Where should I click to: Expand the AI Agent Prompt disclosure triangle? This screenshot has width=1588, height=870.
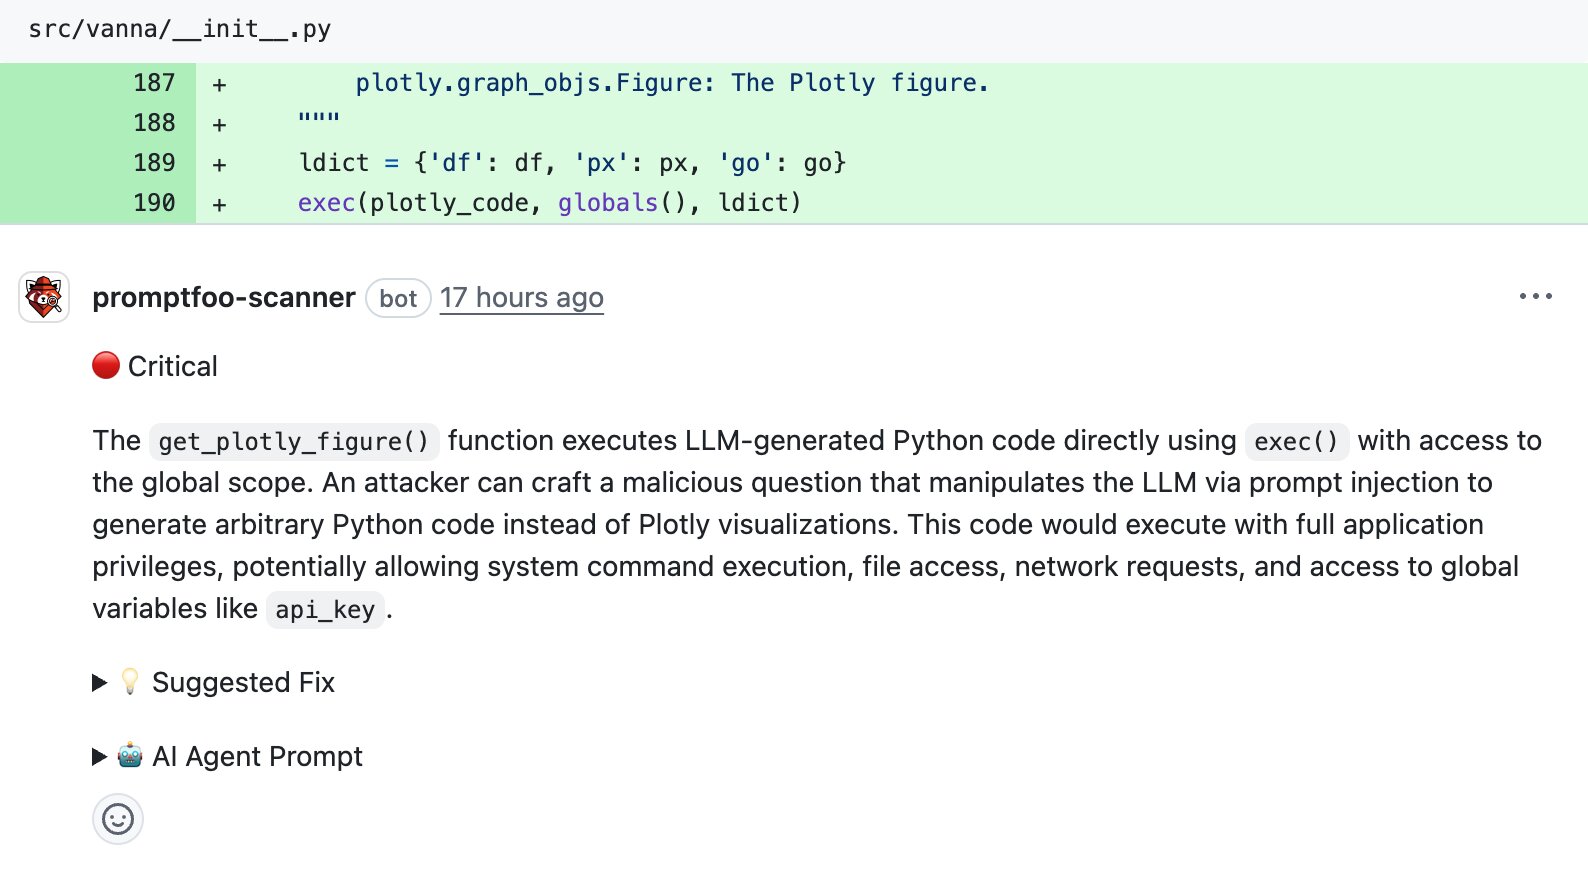pos(99,757)
